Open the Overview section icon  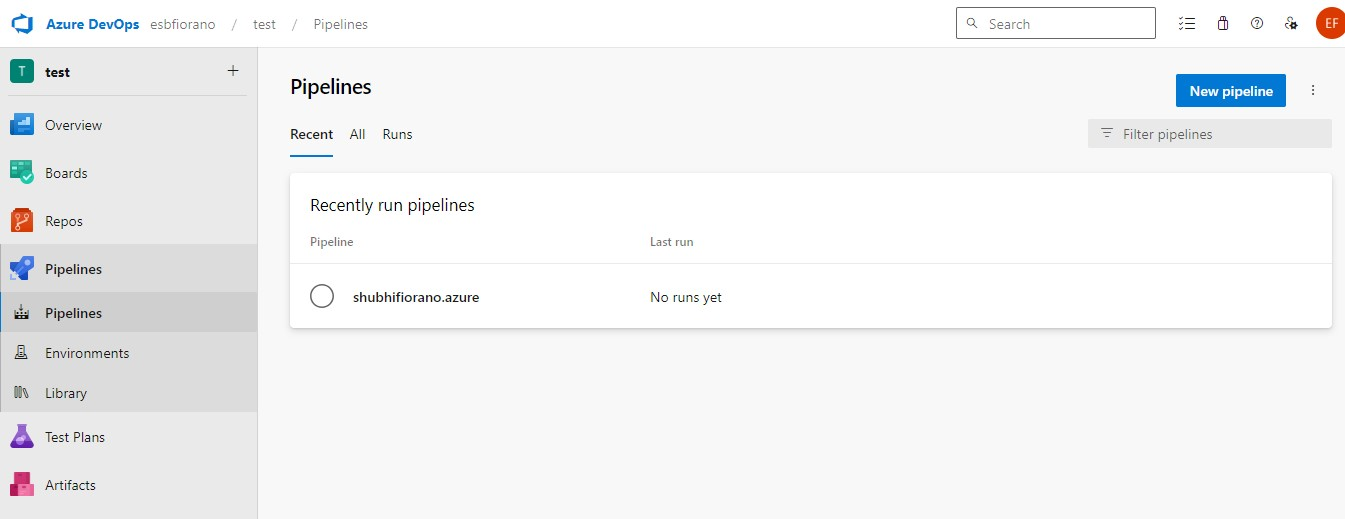pyautogui.click(x=22, y=125)
